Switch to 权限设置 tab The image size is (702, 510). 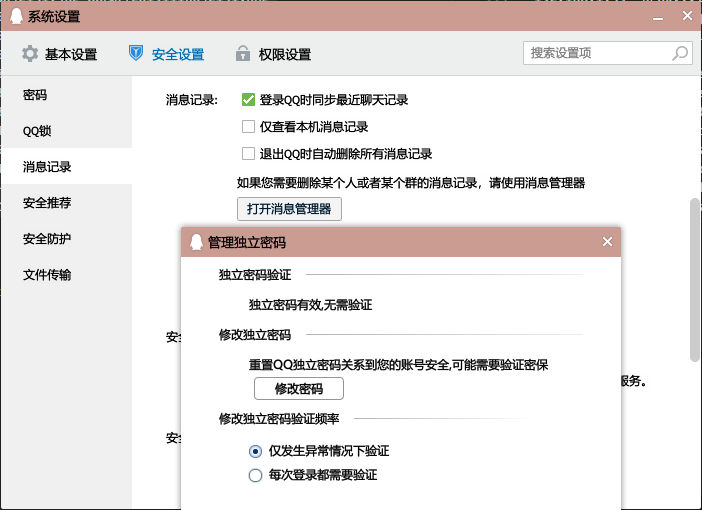[273, 54]
